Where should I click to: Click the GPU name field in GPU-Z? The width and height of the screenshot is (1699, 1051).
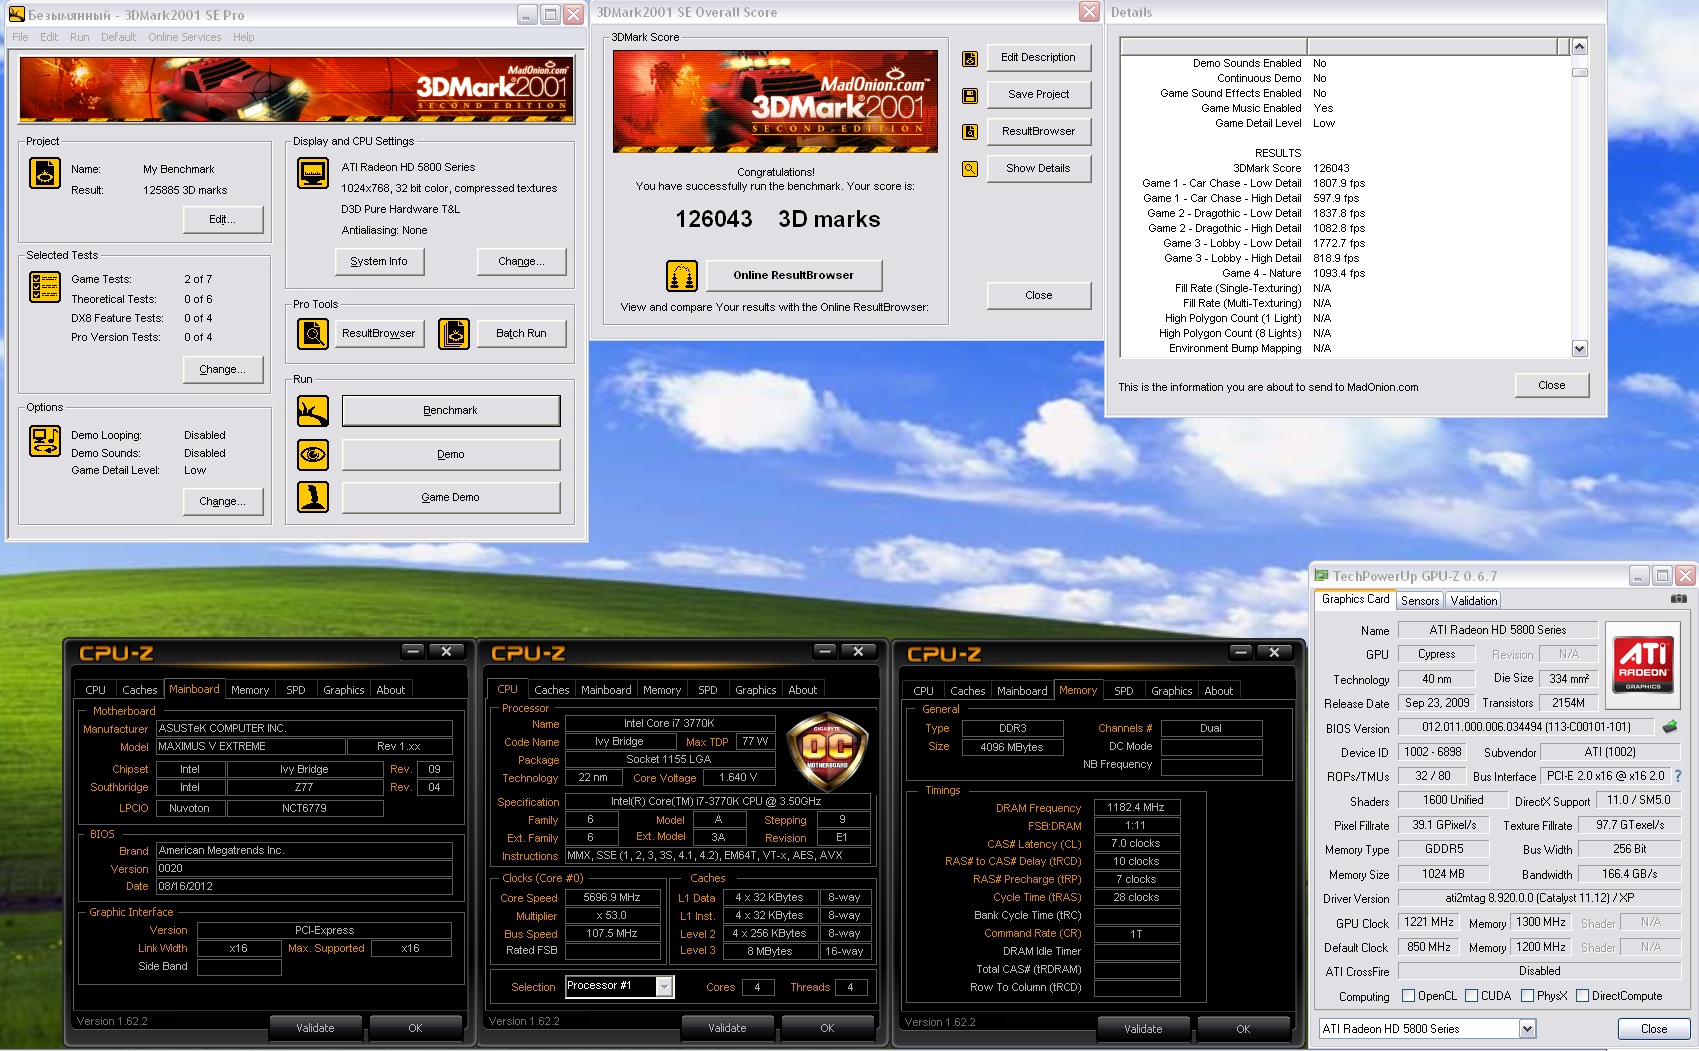(x=1498, y=630)
